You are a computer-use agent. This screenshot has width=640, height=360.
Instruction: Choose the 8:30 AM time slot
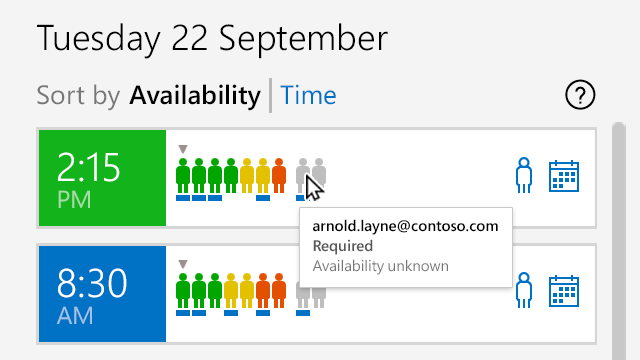[102, 294]
